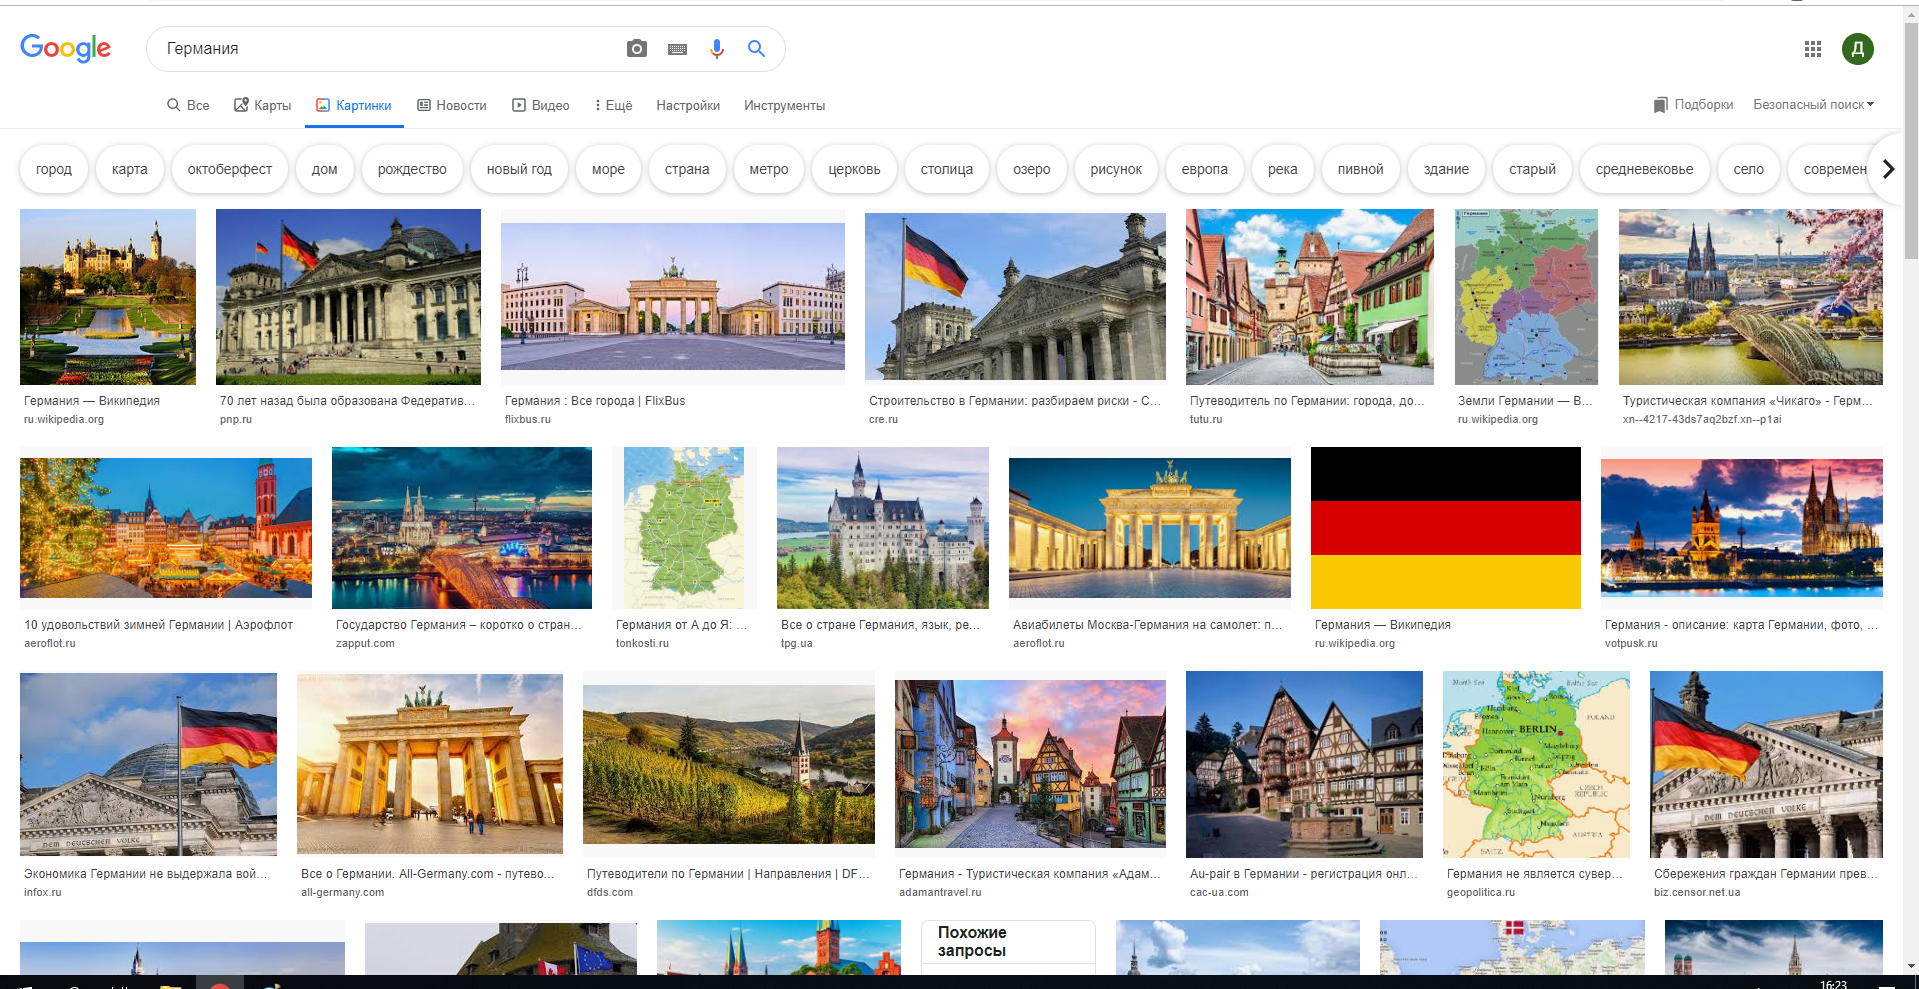Start voice search with microphone icon
This screenshot has height=989, width=1919.
(x=716, y=49)
